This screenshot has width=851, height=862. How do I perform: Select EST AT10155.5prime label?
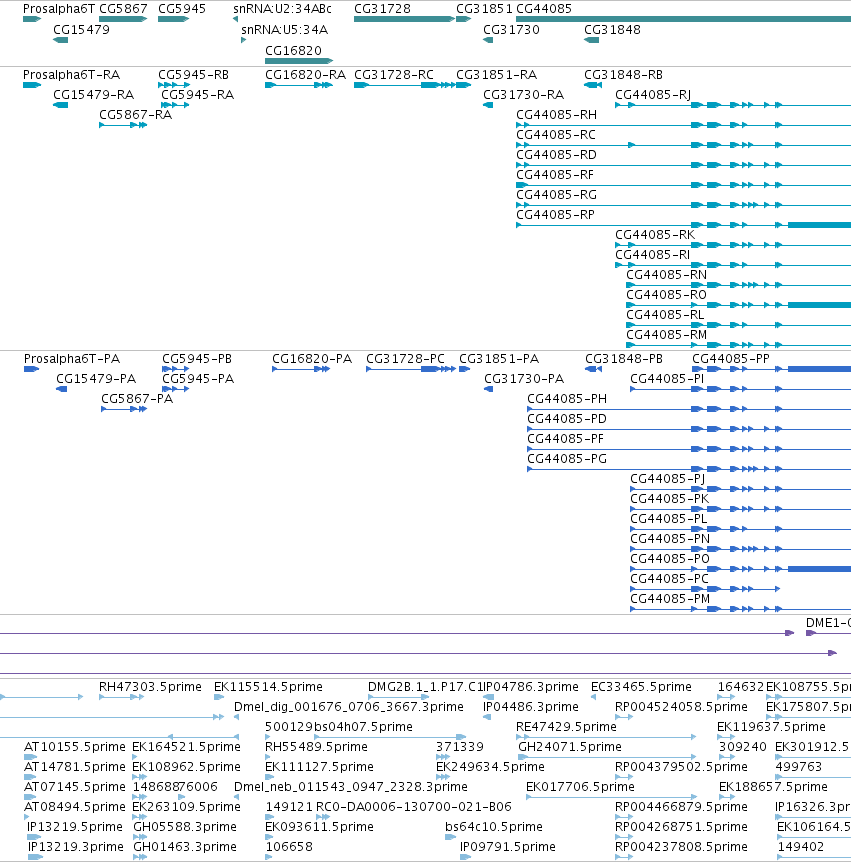[x=75, y=747]
